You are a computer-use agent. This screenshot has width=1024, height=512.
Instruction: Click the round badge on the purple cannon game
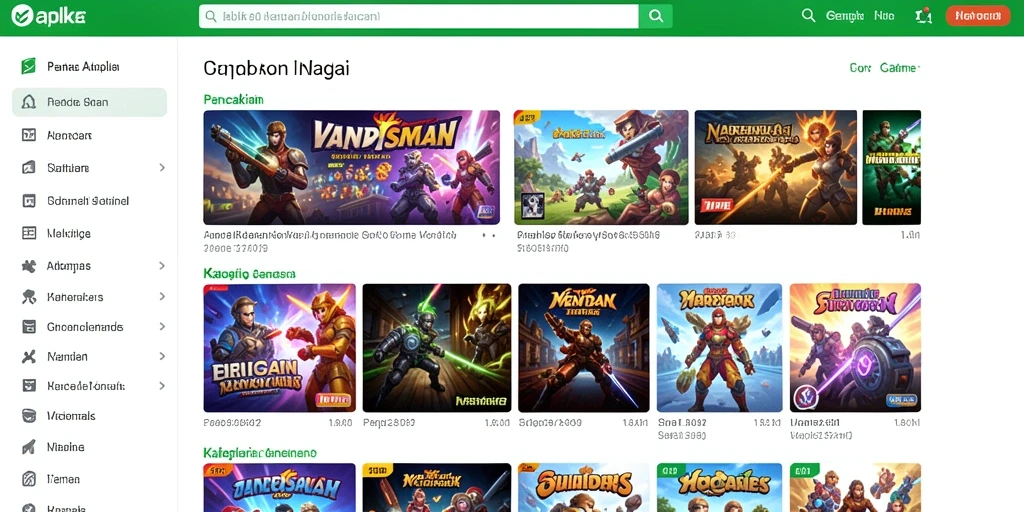[805, 397]
